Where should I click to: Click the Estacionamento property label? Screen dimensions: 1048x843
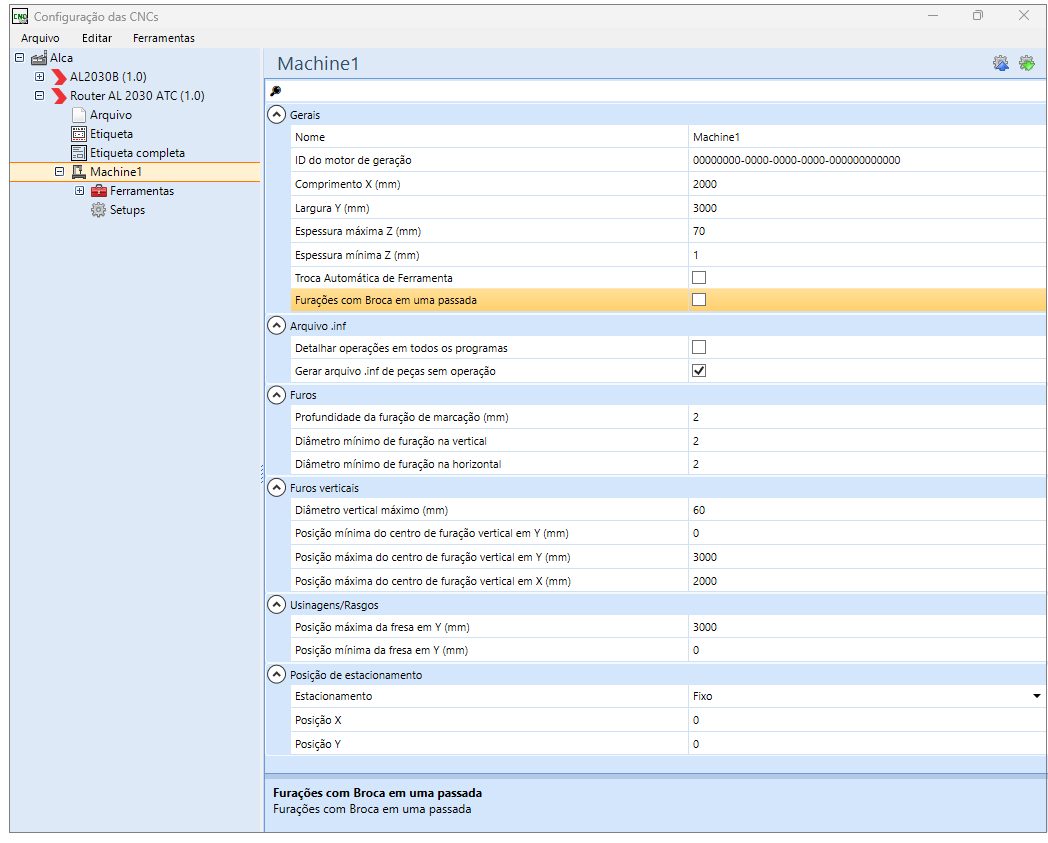[x=334, y=696]
